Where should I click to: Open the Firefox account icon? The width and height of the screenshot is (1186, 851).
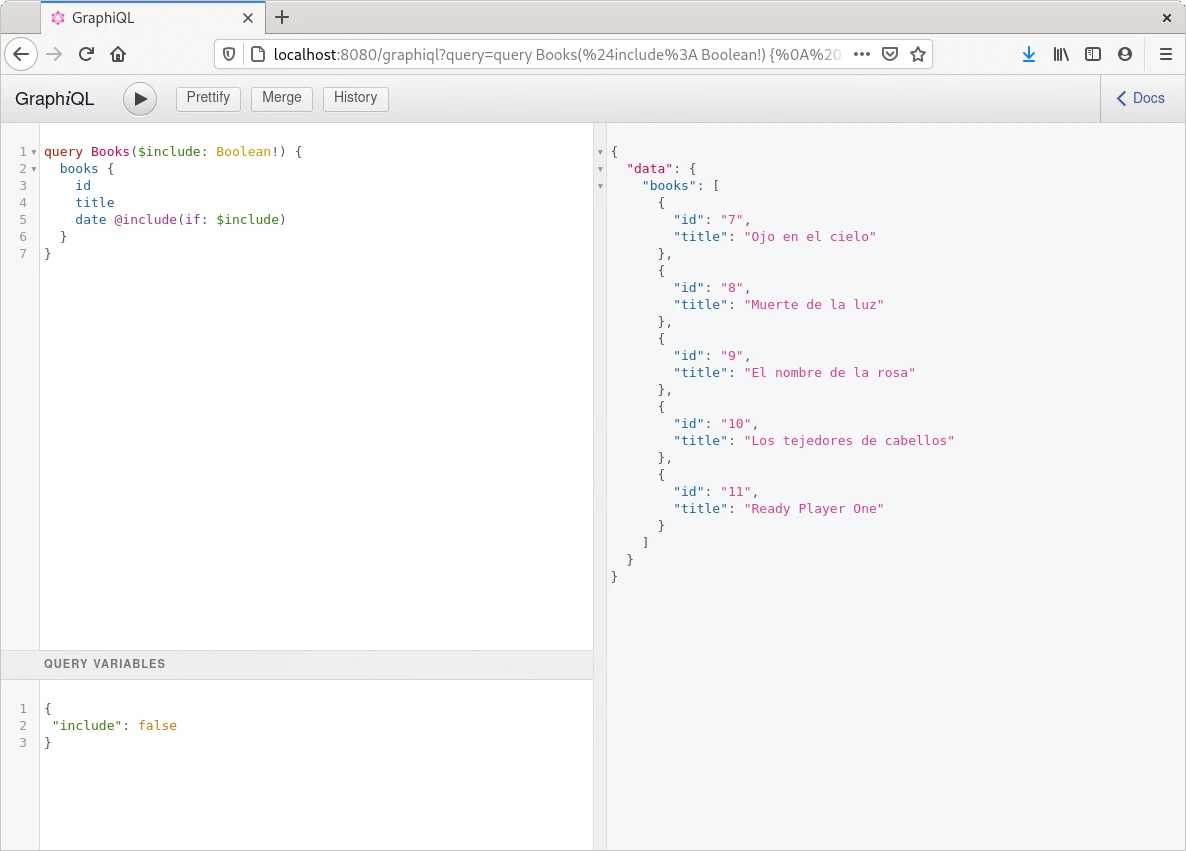(x=1125, y=54)
